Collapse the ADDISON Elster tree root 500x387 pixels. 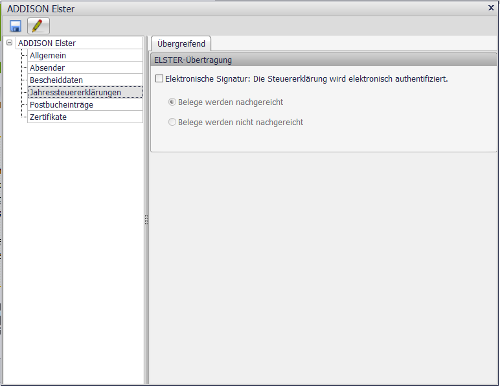(9, 43)
